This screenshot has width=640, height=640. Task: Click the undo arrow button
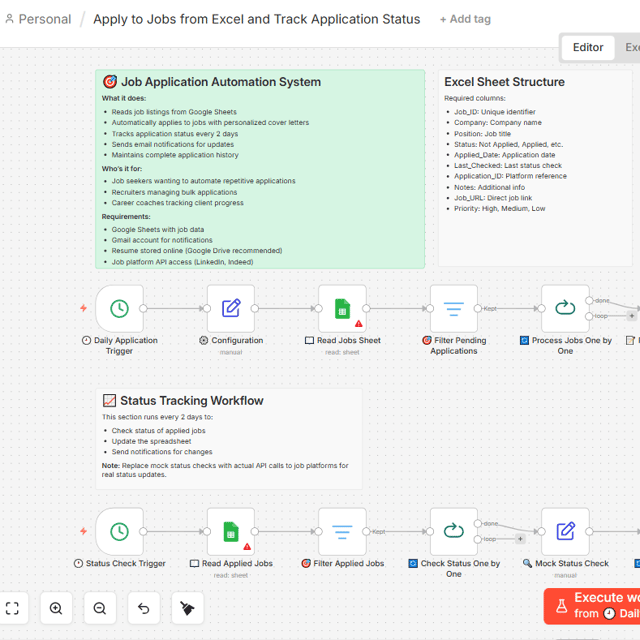144,608
